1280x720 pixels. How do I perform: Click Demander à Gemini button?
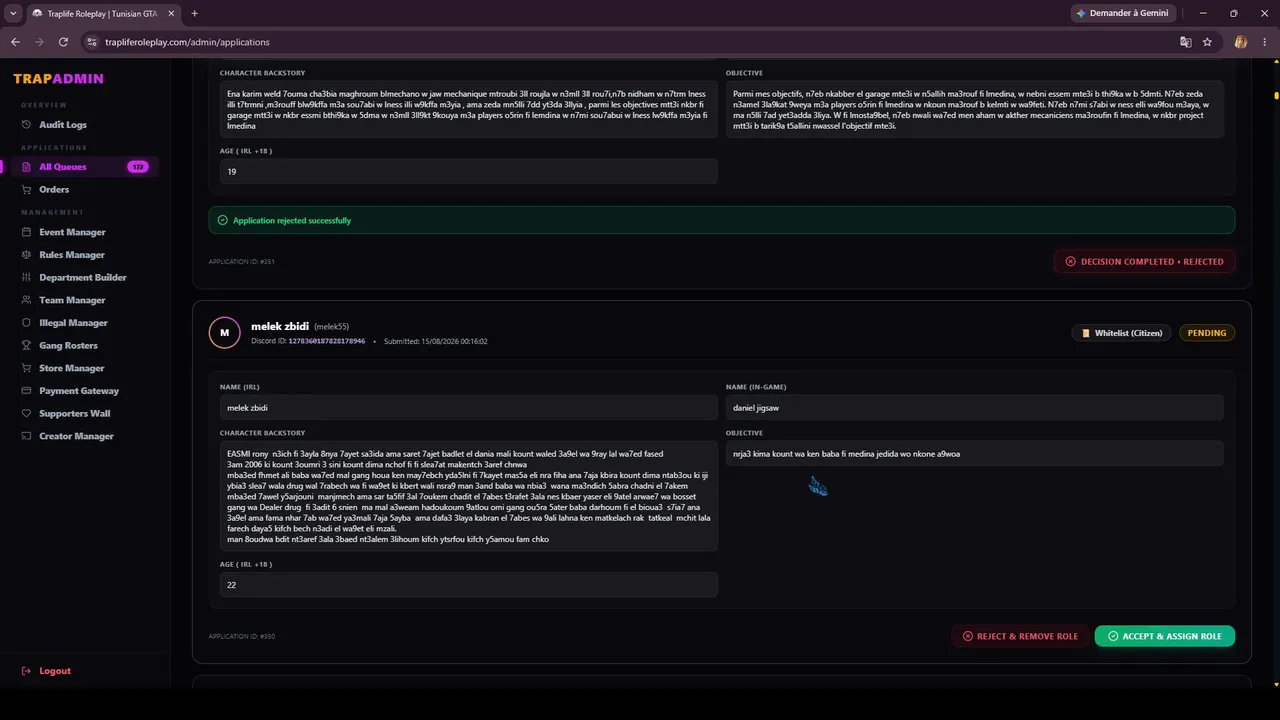(x=1124, y=13)
